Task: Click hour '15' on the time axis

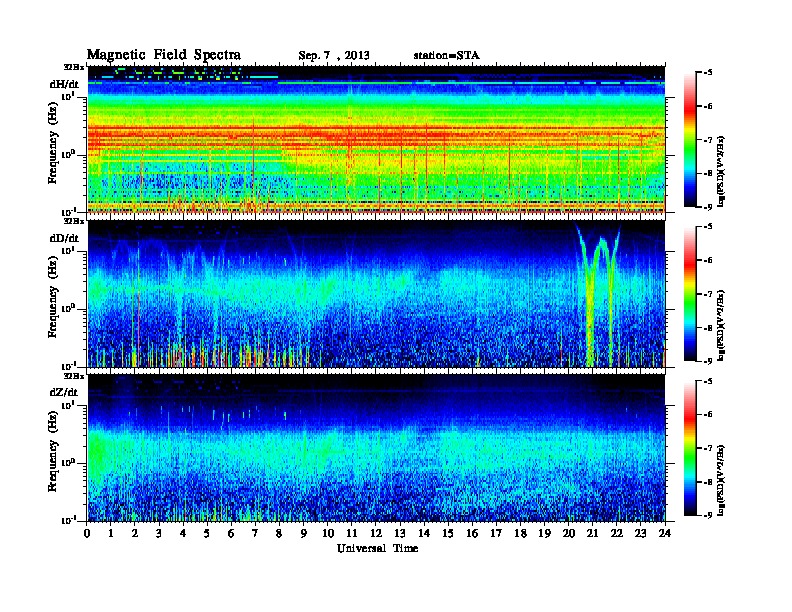Action: 448,533
